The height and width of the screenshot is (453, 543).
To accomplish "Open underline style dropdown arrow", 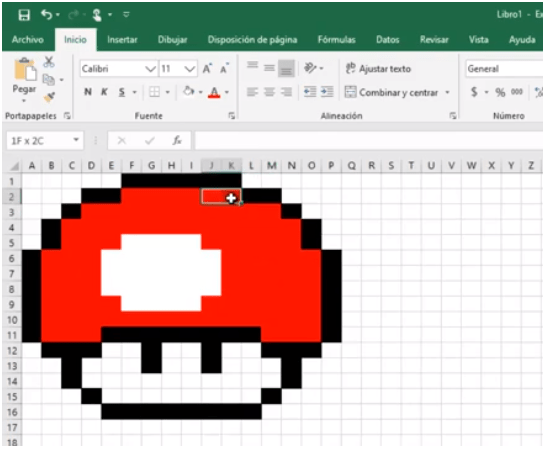I will click(x=134, y=92).
